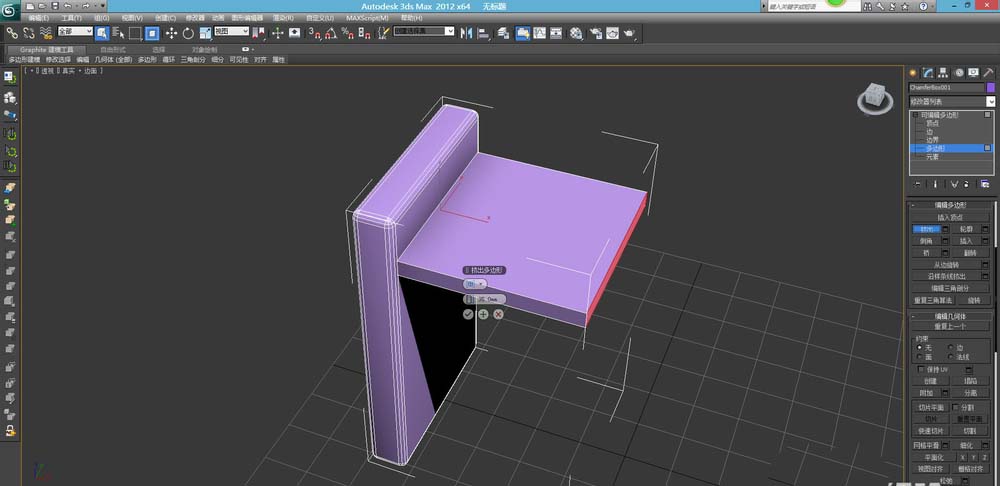Open the Render Setup icon
This screenshot has height=486, width=1000.
tap(596, 33)
